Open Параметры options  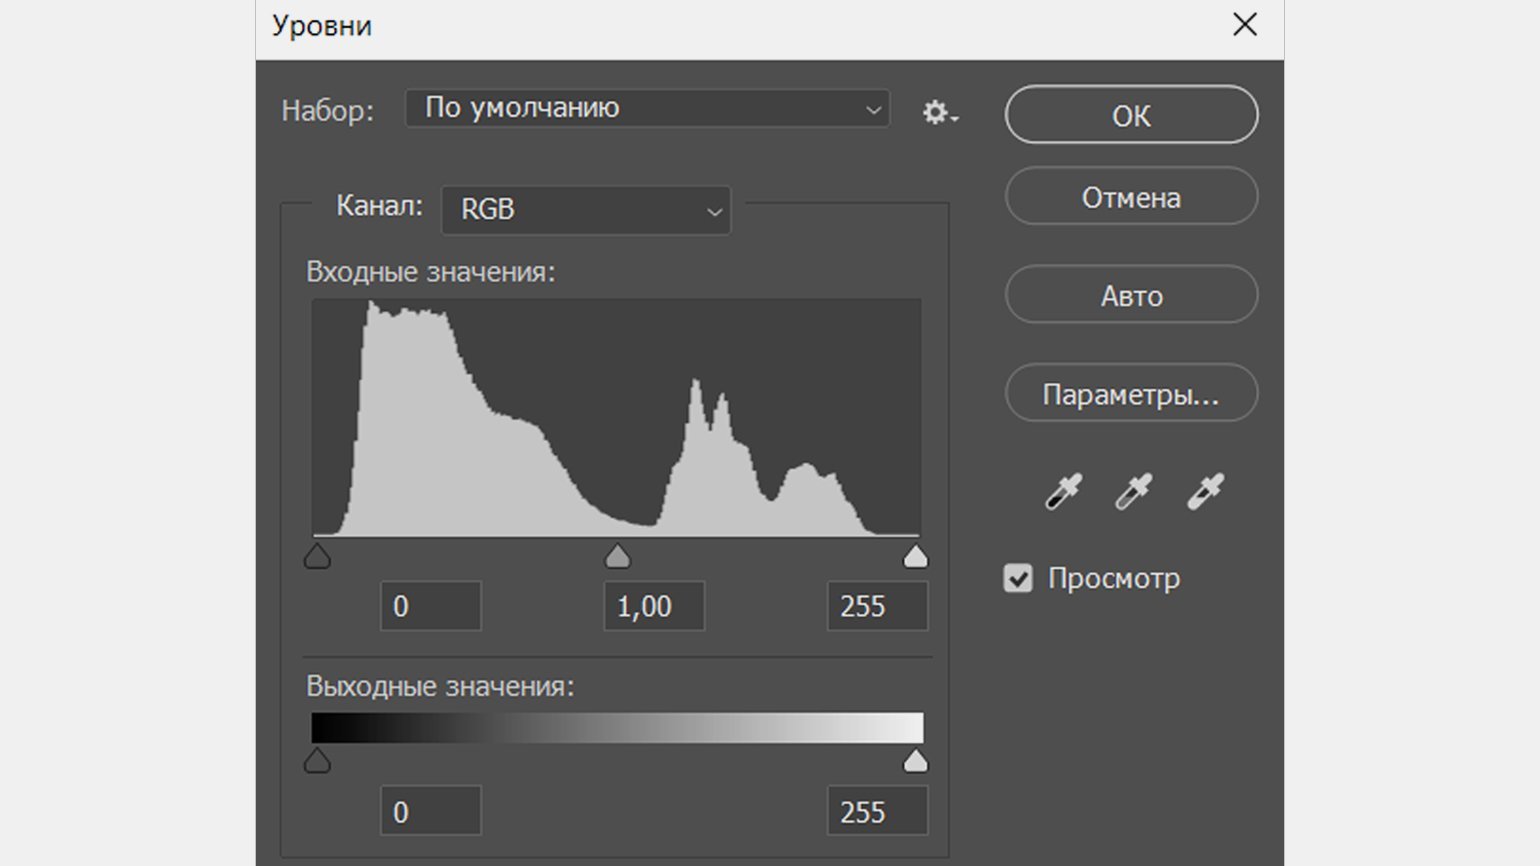pyautogui.click(x=1131, y=393)
